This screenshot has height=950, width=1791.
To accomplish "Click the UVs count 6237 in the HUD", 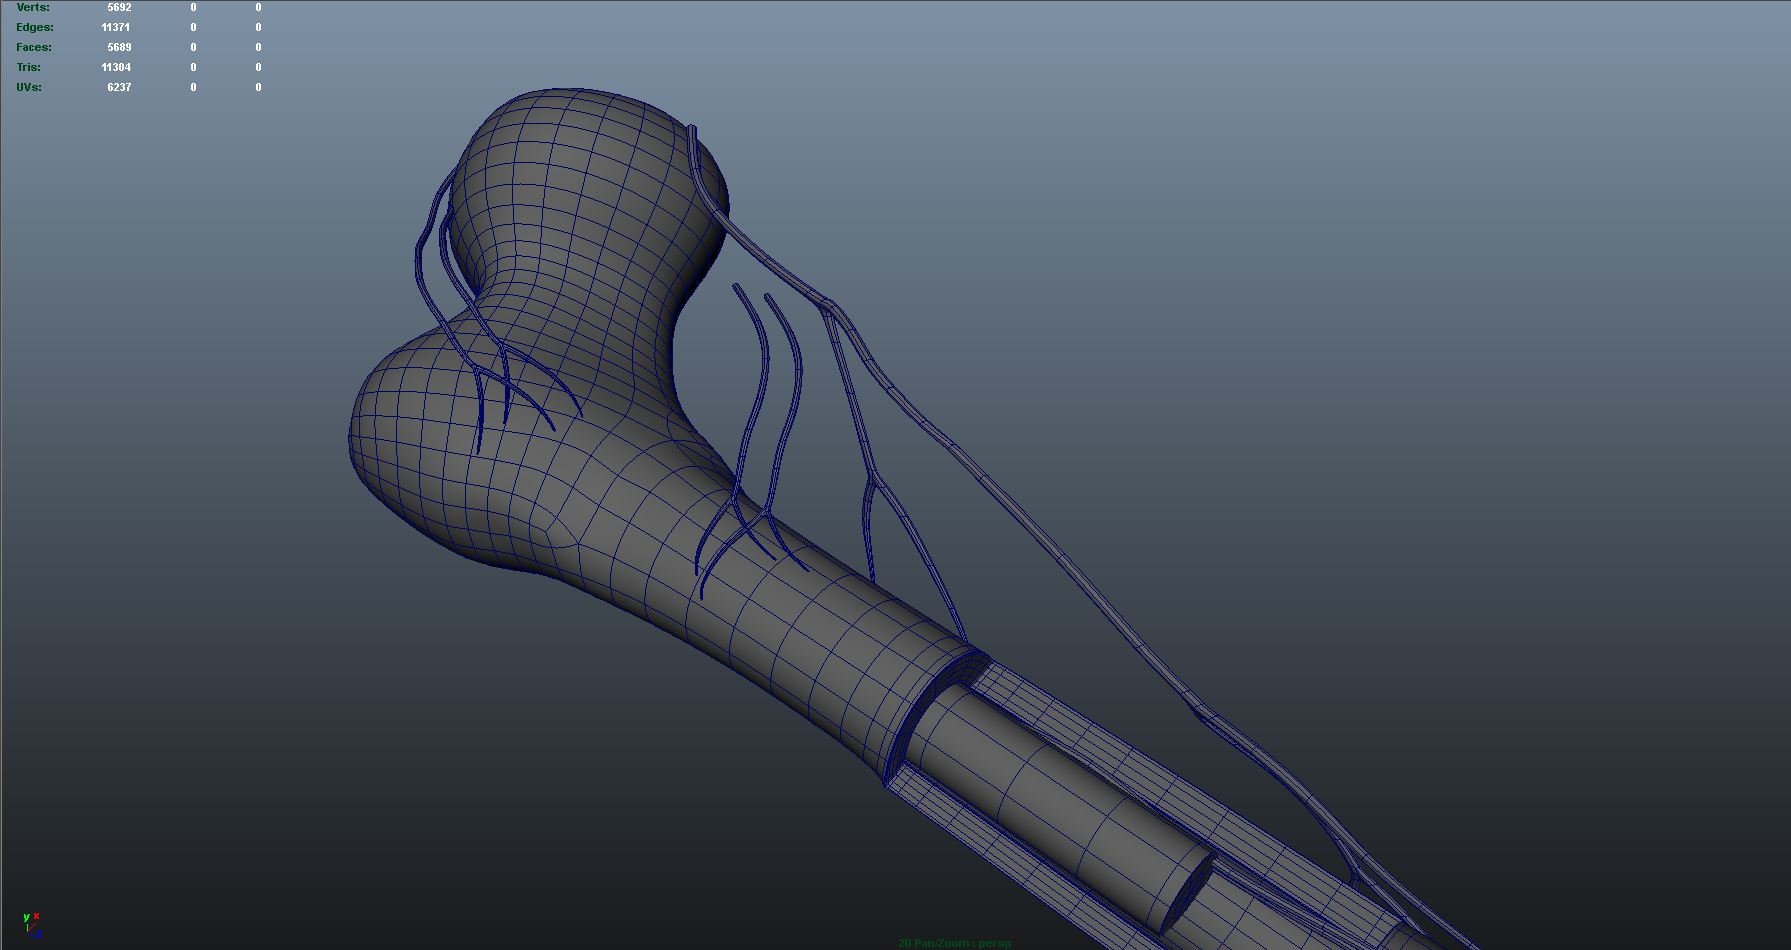I will coord(120,87).
